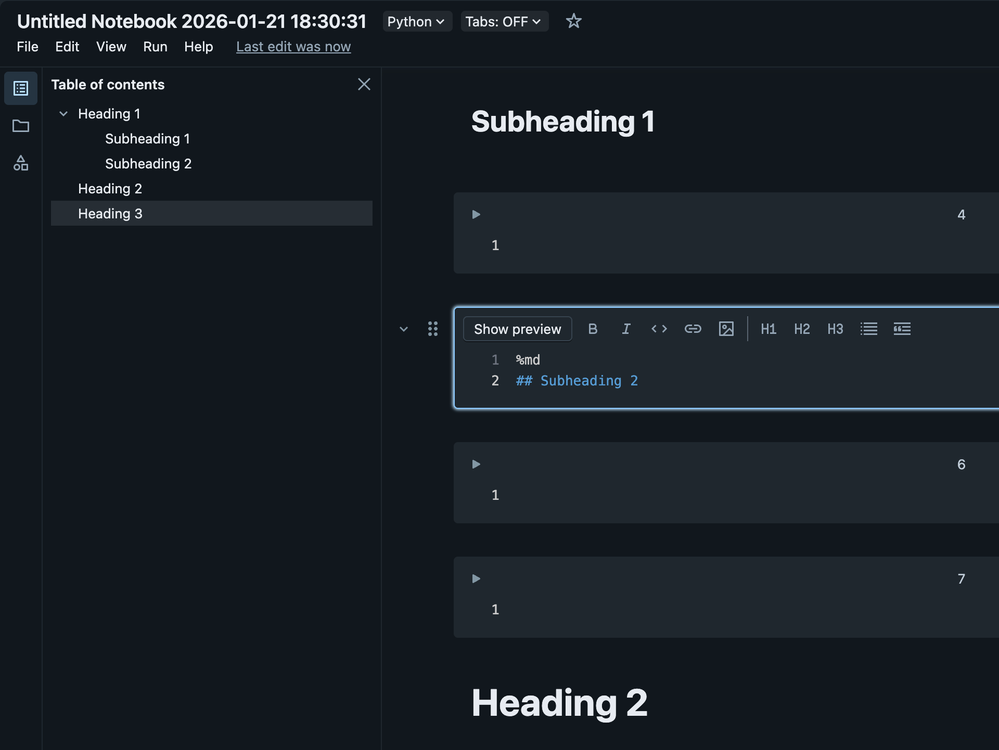The width and height of the screenshot is (999, 750).
Task: Toggle the Table of contents panel
Action: pos(20,87)
